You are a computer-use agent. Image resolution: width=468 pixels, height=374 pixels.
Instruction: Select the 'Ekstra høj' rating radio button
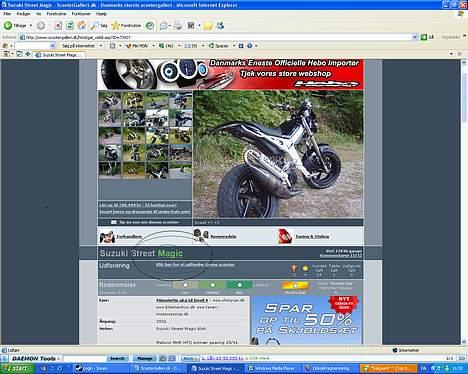295,285
